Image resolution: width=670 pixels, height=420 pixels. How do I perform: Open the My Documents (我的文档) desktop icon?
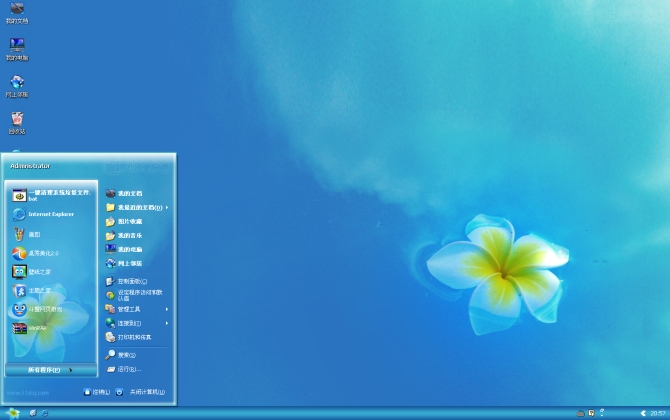17,13
